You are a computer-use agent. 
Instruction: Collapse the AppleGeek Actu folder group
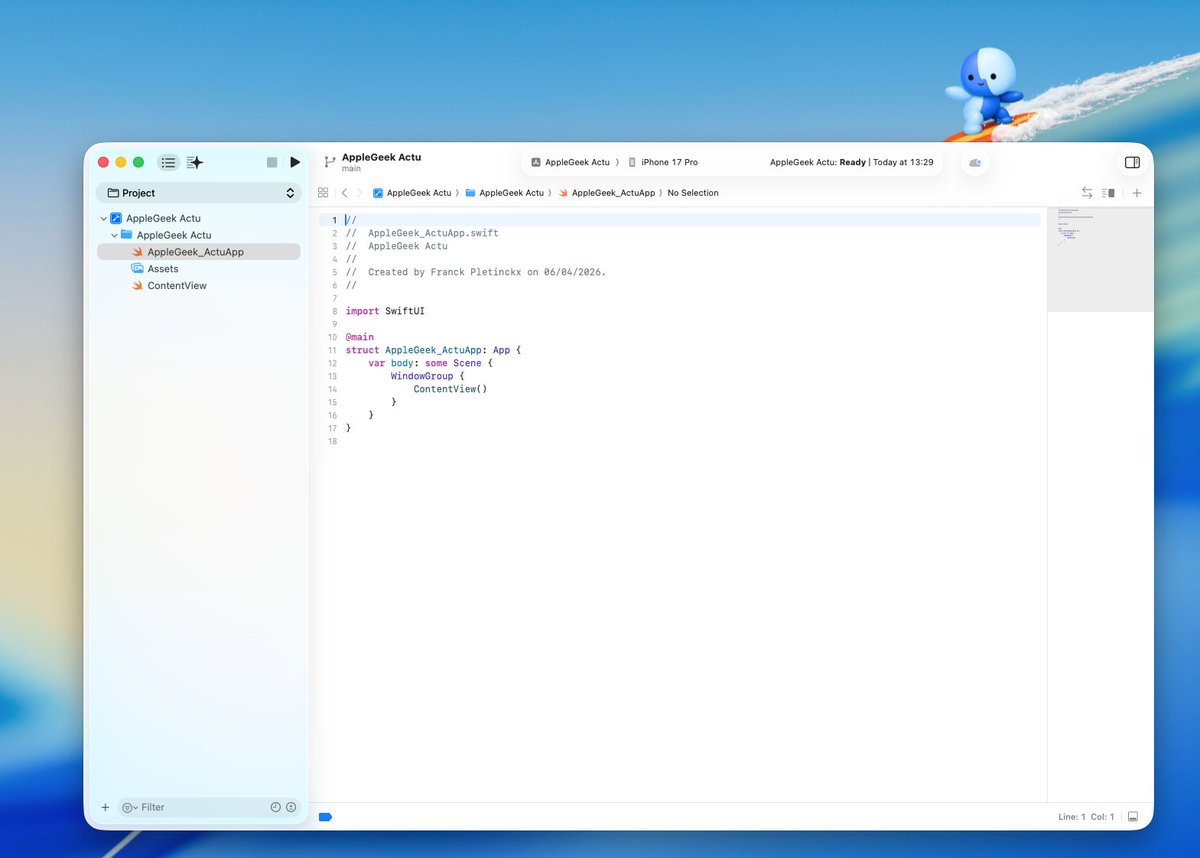point(114,235)
